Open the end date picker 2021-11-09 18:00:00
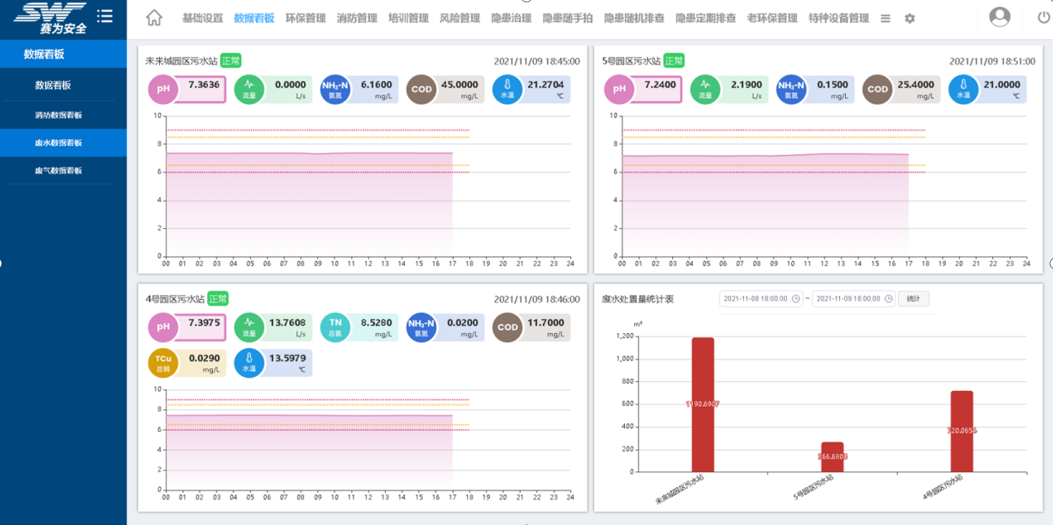Image resolution: width=1053 pixels, height=525 pixels. pyautogui.click(x=851, y=299)
